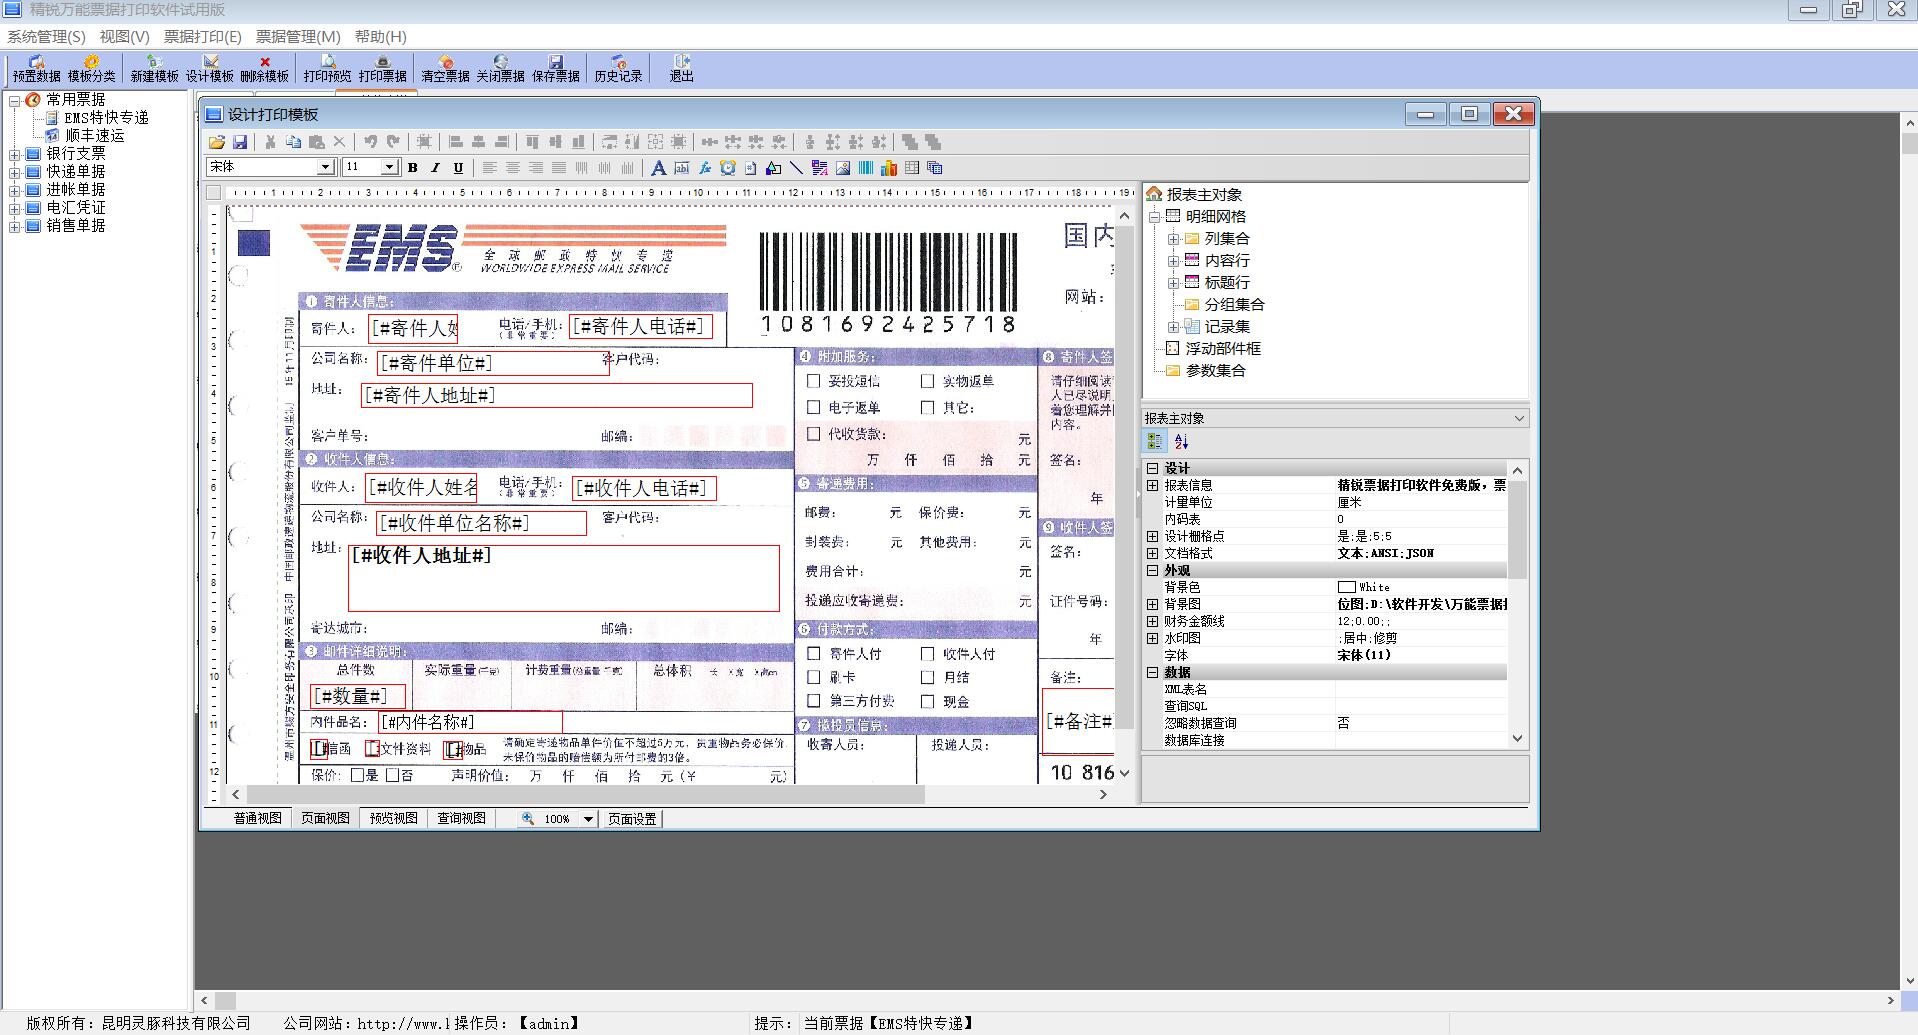Viewport: 1918px width, 1035px height.
Task: Open the 票据管理(M) menu
Action: tap(298, 37)
